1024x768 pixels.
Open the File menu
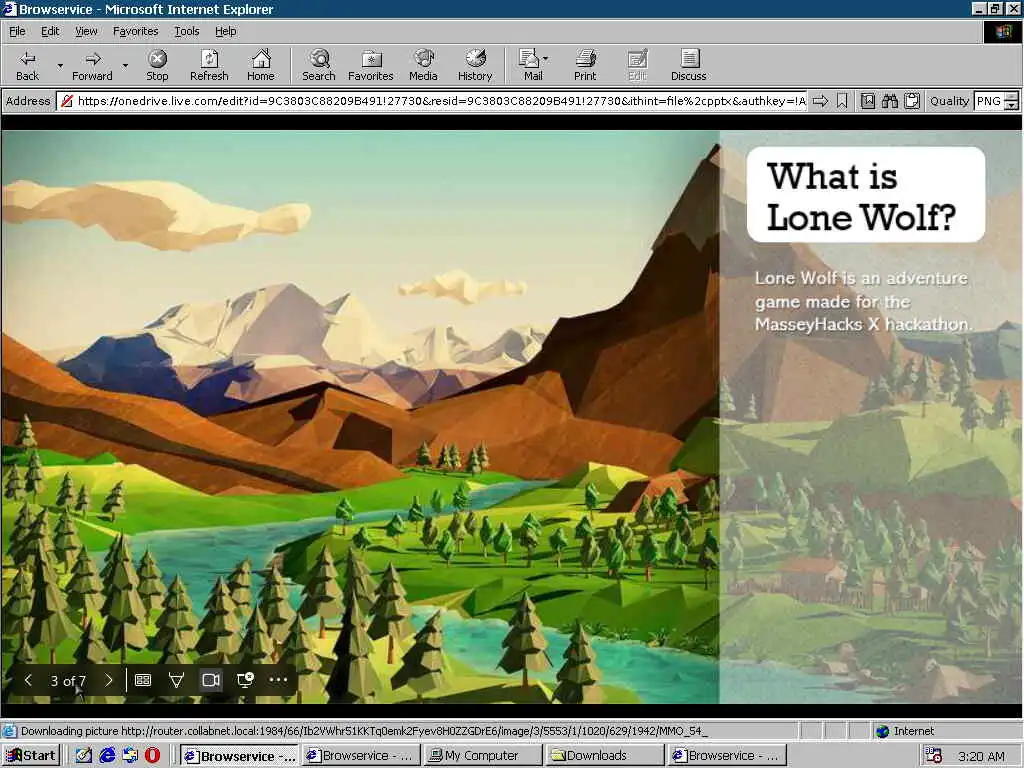17,31
